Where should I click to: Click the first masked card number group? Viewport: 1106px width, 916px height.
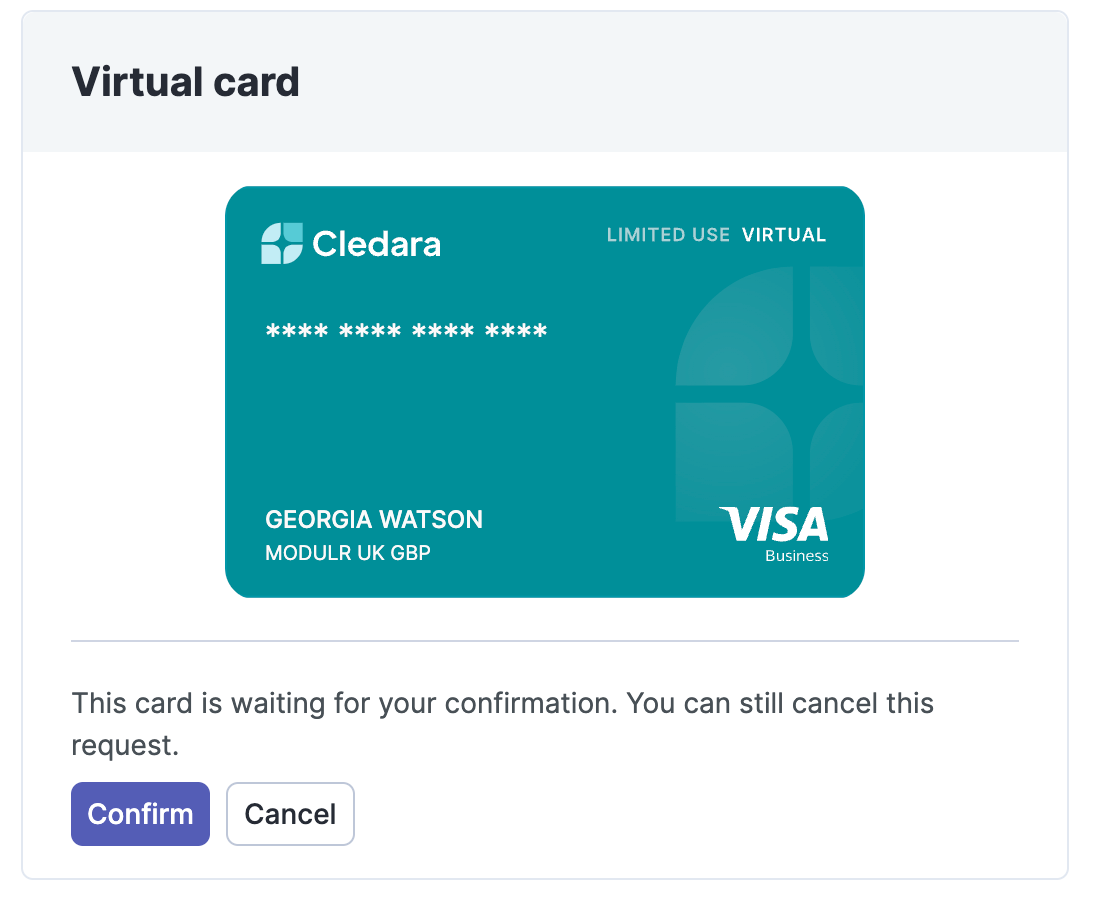[x=296, y=332]
